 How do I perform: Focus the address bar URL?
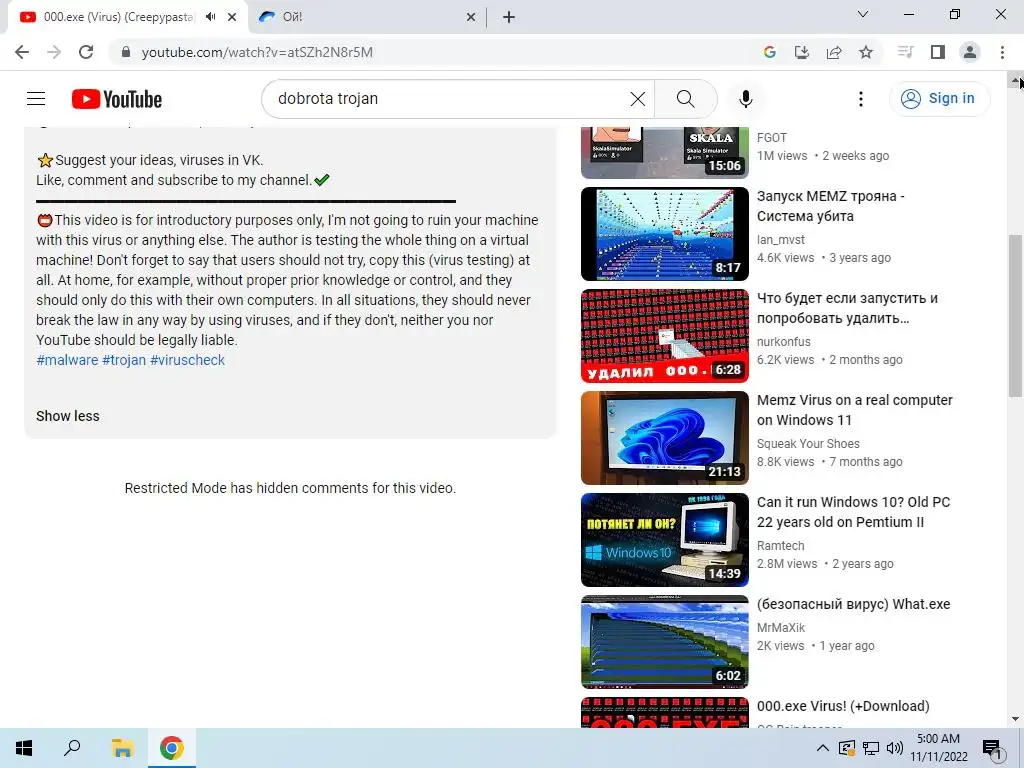257,52
